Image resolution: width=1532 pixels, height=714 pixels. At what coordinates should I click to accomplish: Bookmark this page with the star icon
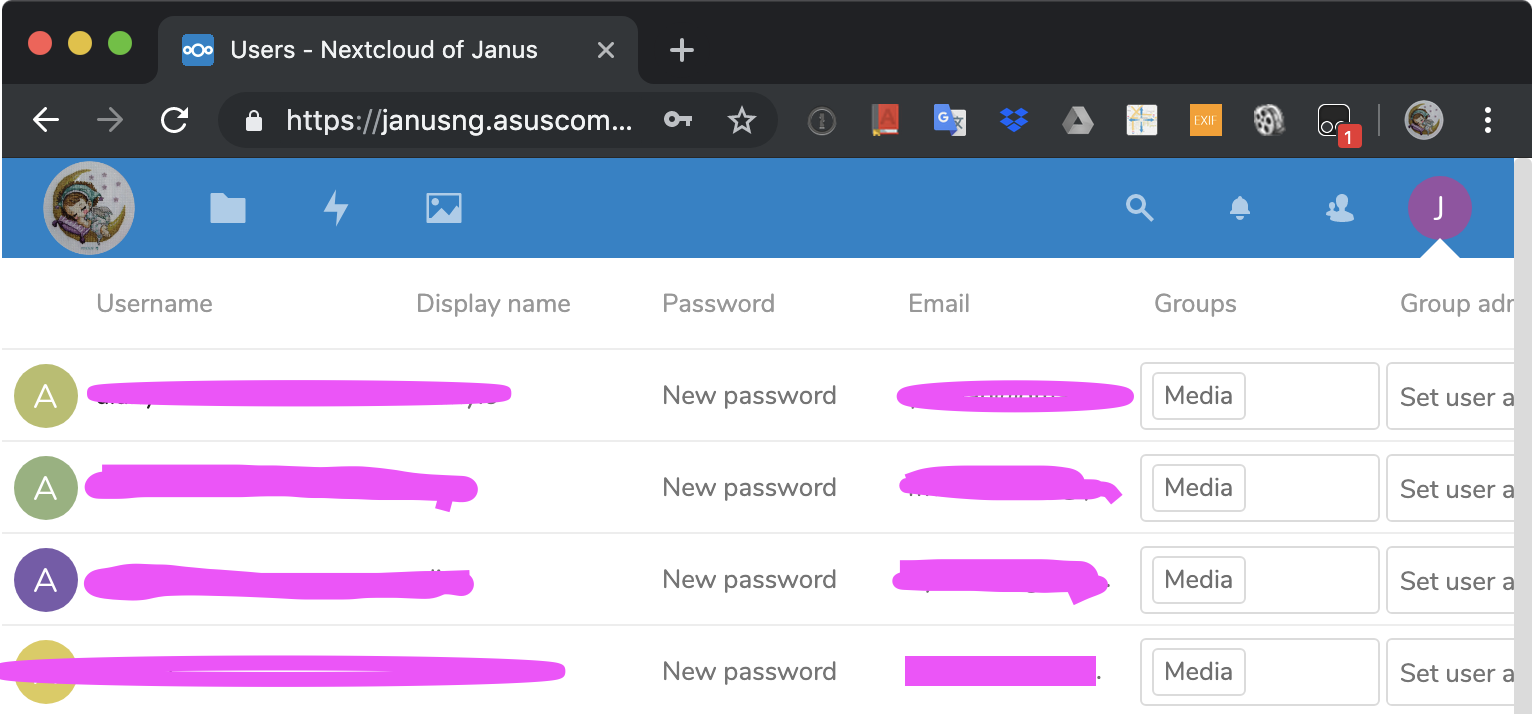point(741,121)
